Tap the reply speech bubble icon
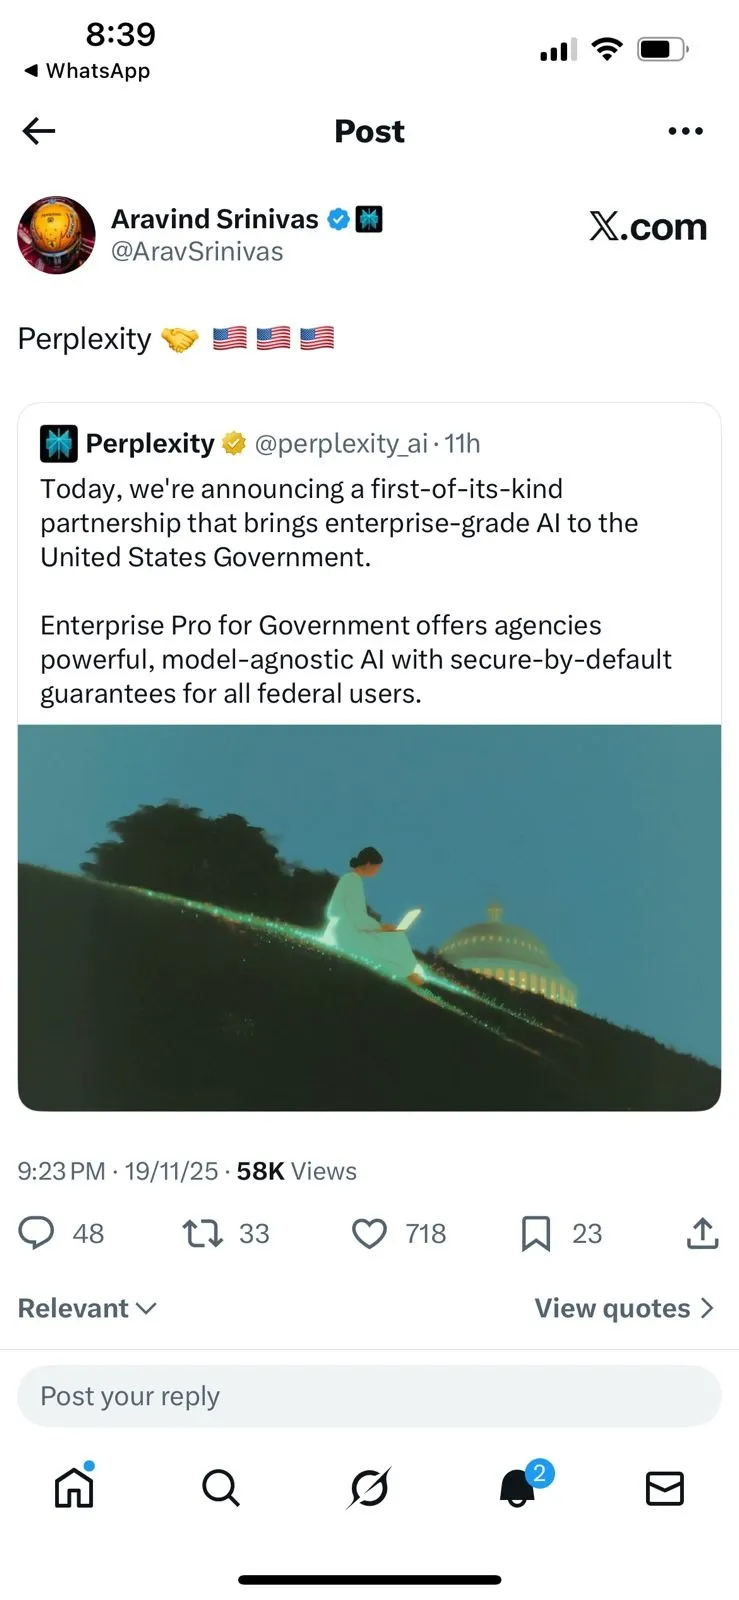Screen dimensions: 739x1600 (x=37, y=1233)
